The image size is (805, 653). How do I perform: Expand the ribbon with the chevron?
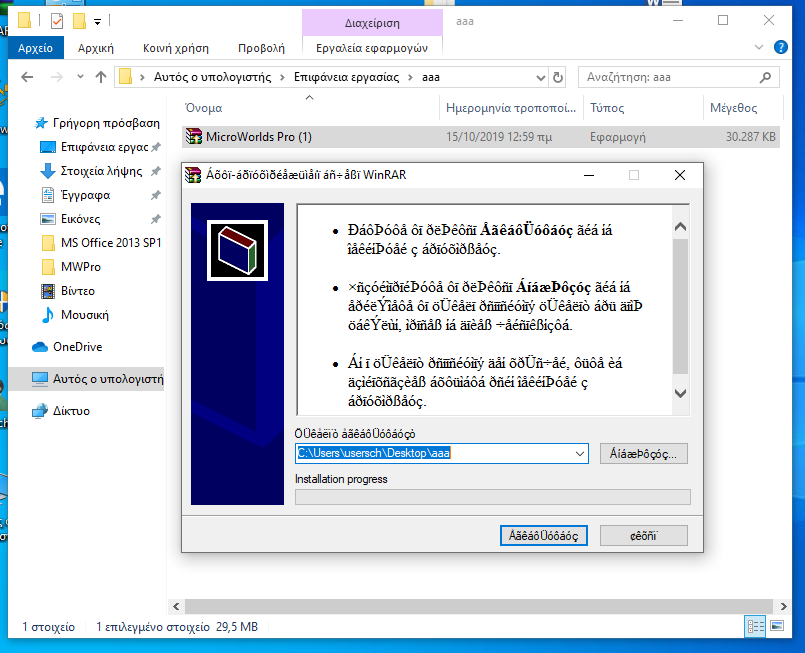click(x=759, y=47)
